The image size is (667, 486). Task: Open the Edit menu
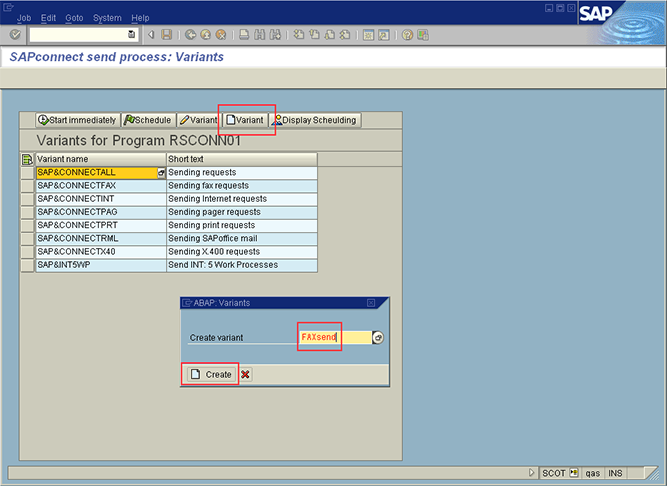click(48, 18)
